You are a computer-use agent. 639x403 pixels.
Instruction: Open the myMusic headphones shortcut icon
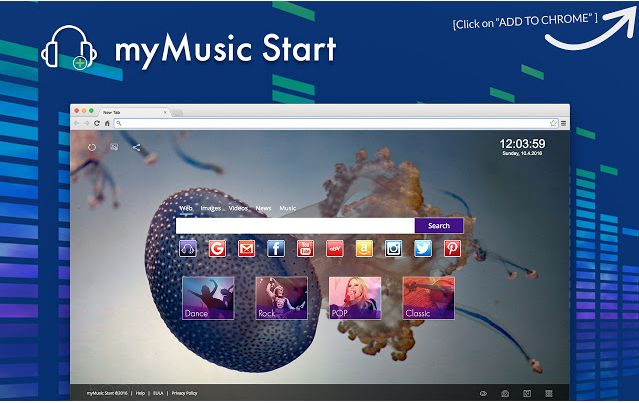click(188, 249)
